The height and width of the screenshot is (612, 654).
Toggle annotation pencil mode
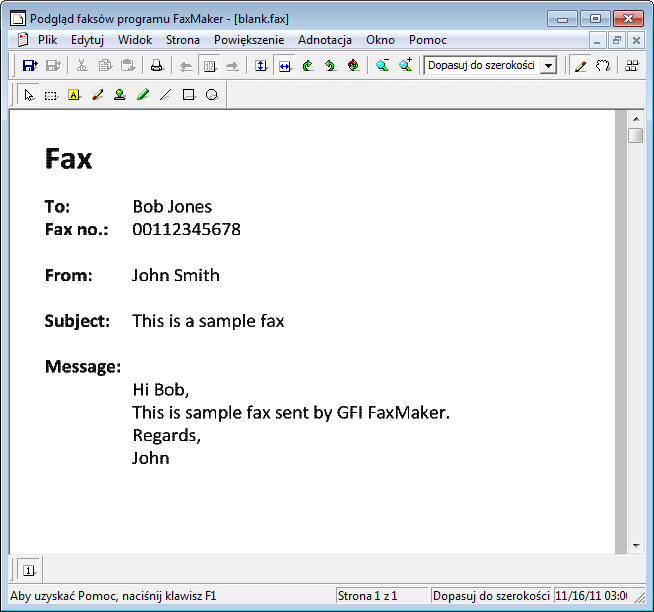(x=581, y=65)
